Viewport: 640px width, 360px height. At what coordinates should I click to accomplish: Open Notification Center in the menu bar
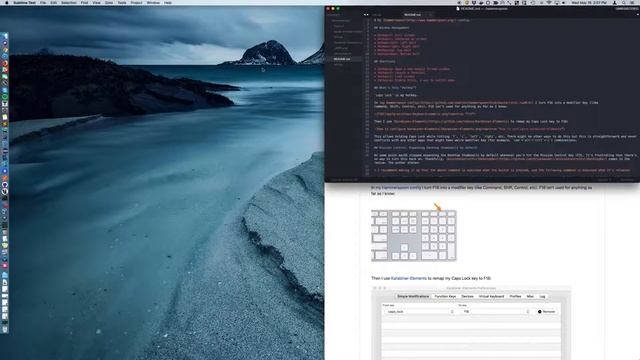coord(633,2)
